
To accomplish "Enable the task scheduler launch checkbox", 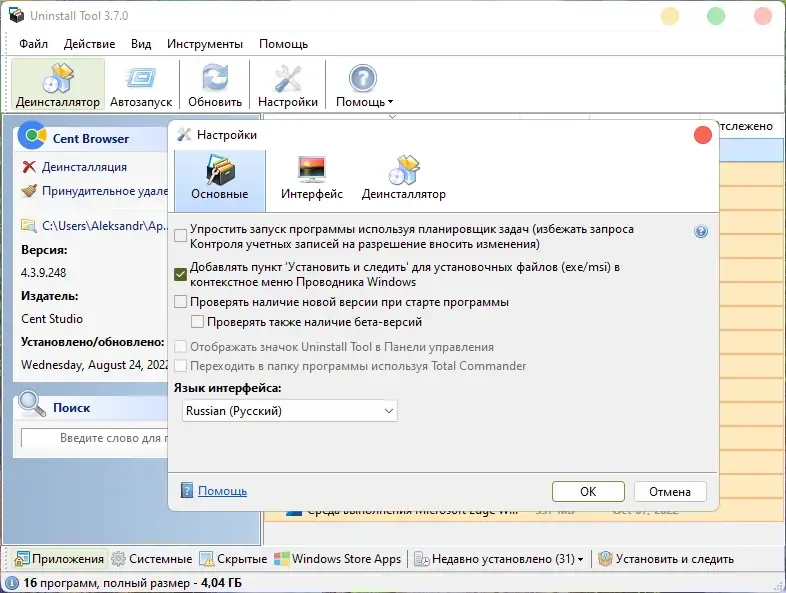I will click(x=180, y=236).
